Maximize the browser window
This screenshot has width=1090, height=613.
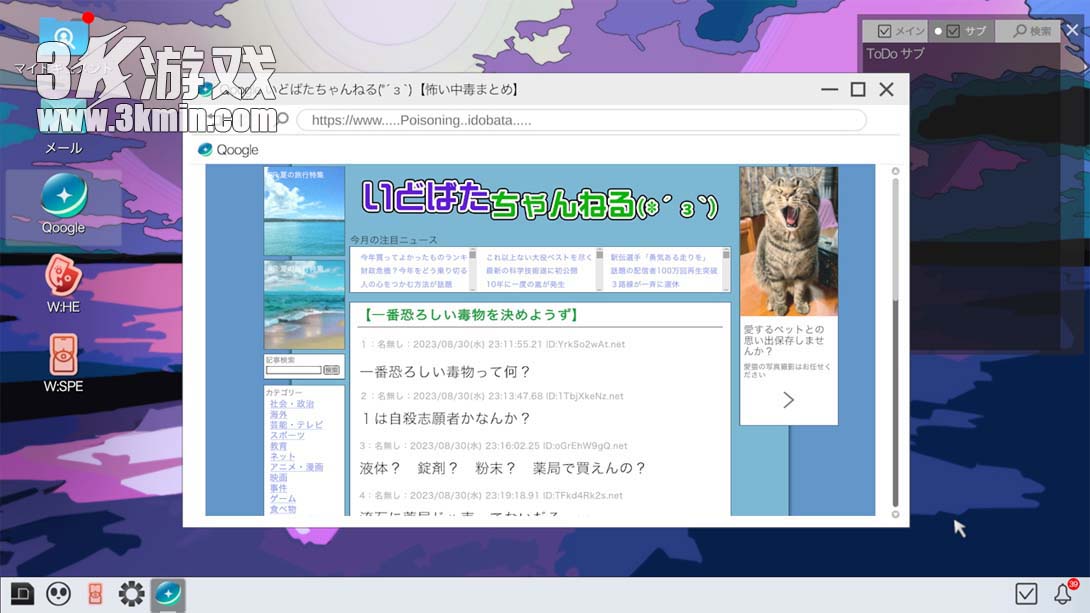coord(858,90)
